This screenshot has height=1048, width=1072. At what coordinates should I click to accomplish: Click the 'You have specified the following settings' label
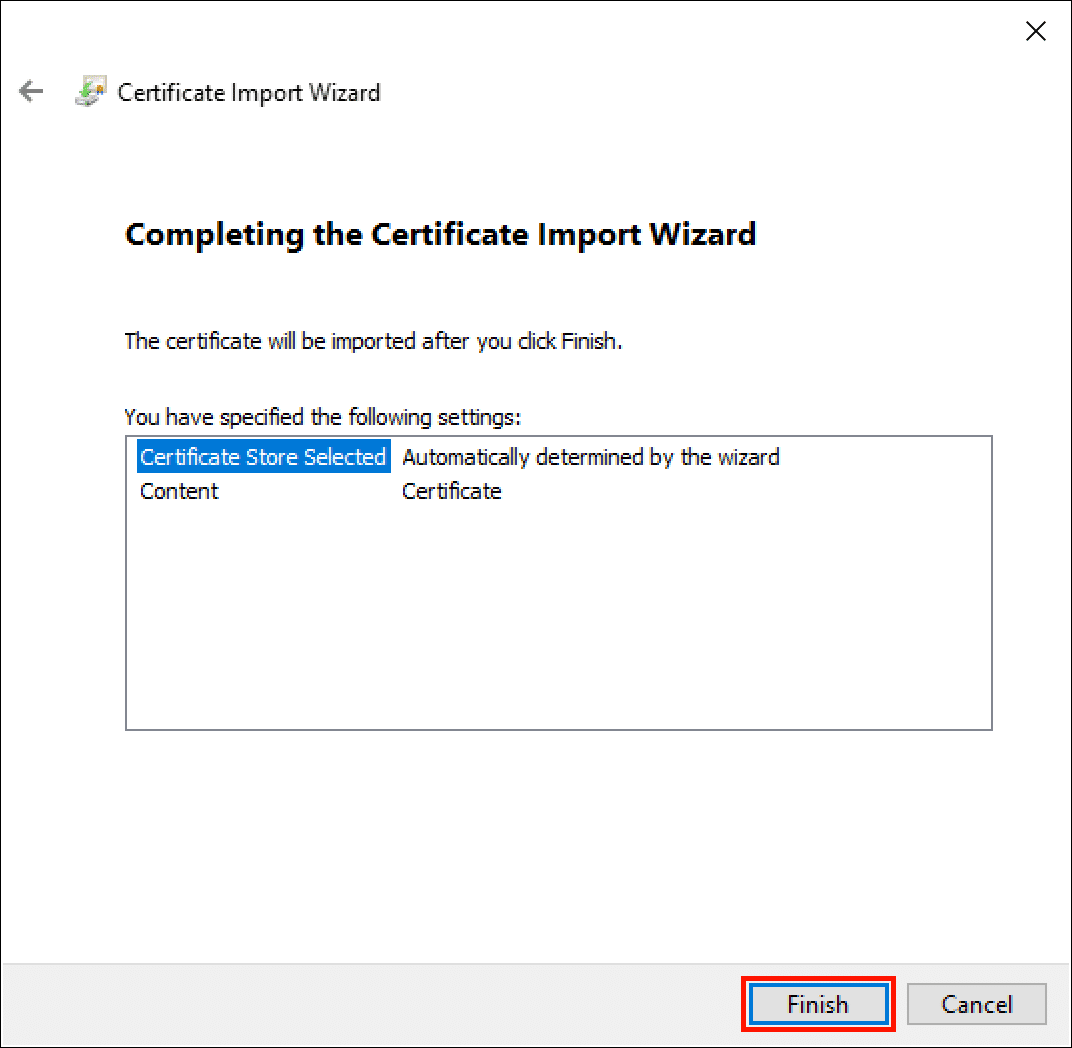(322, 416)
